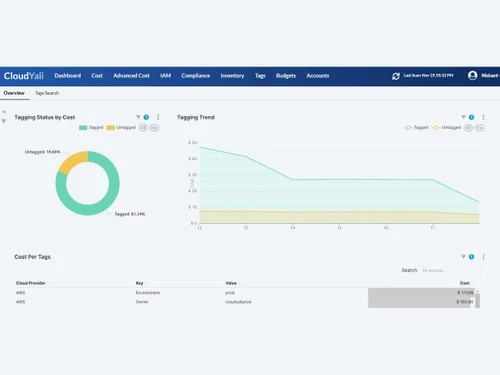This screenshot has height=375, width=500.
Task: Click All legend button in Tagging Status panel
Action: (143, 128)
